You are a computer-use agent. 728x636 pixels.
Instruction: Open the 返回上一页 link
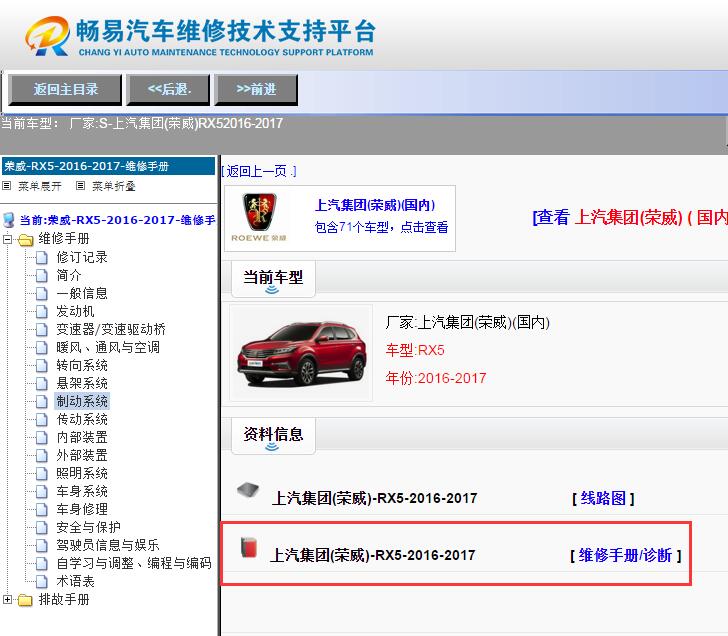point(259,171)
